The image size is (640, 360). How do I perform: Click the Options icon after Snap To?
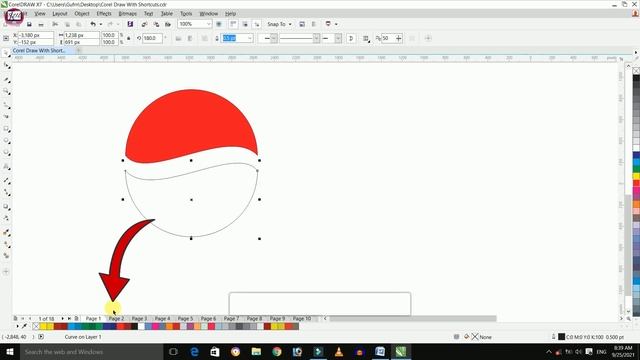[x=302, y=24]
